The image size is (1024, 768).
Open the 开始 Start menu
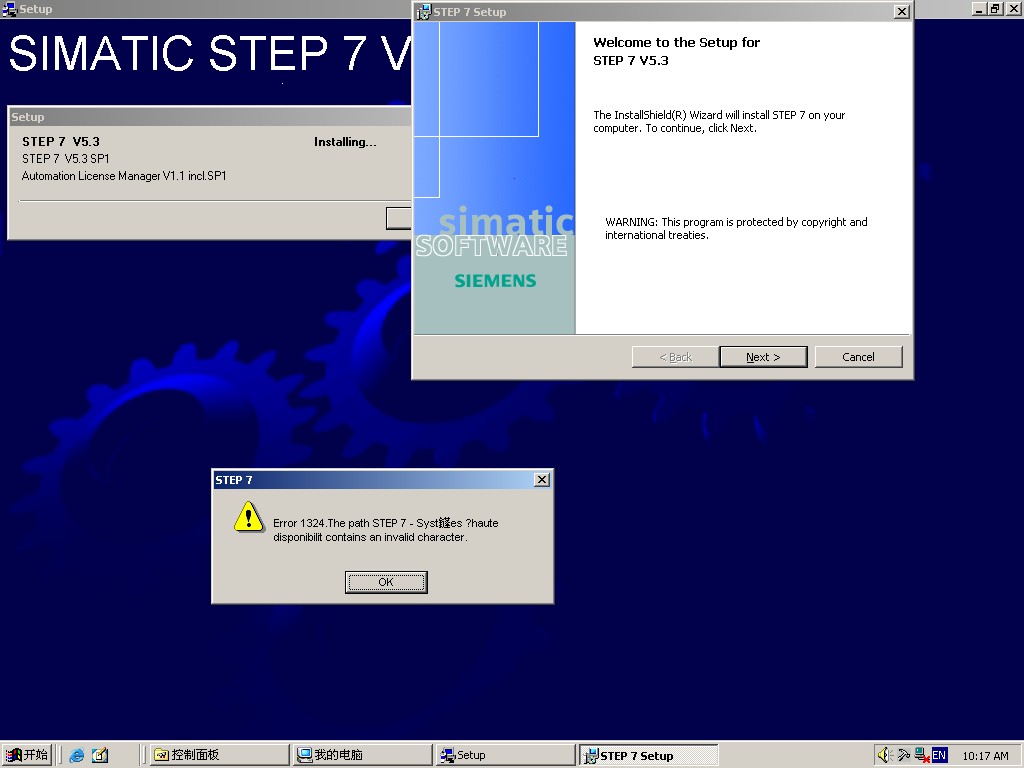pyautogui.click(x=27, y=755)
